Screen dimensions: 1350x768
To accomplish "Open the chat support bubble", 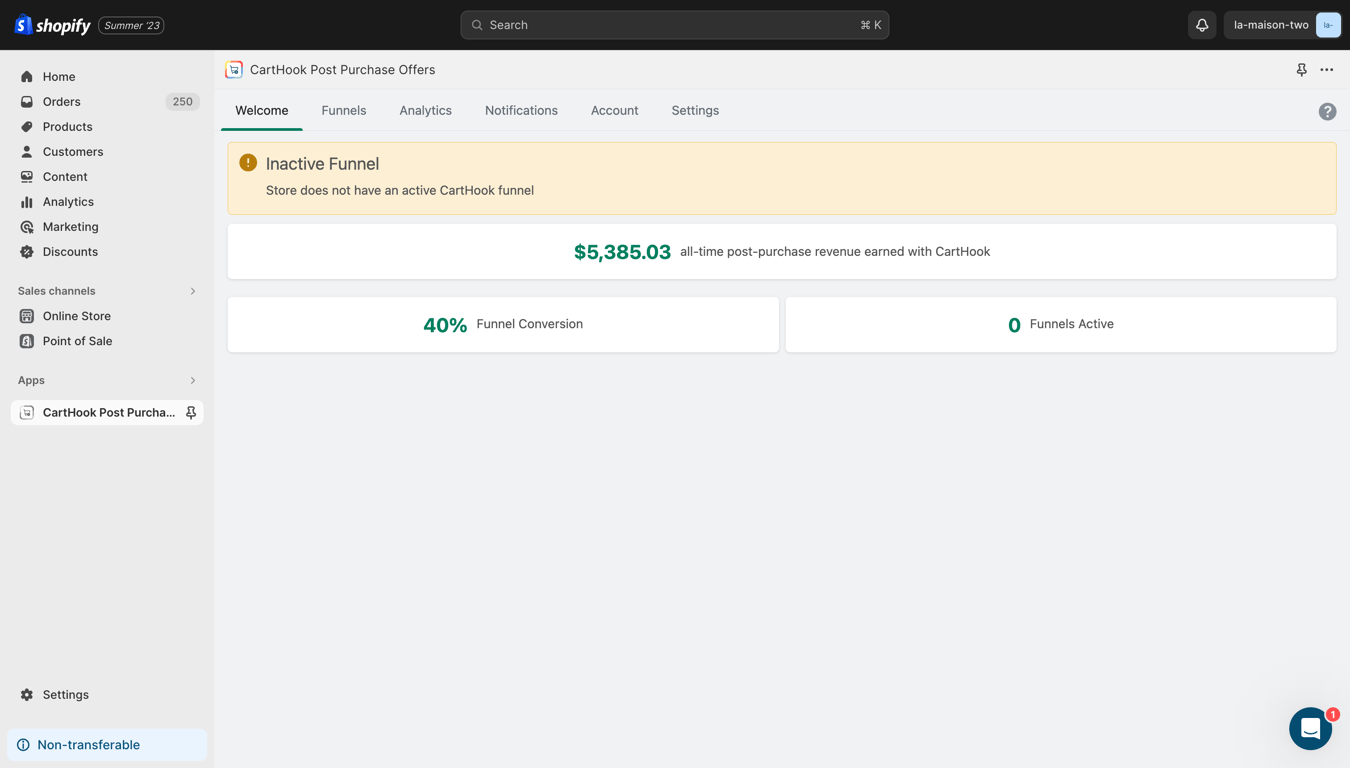I will (1310, 729).
